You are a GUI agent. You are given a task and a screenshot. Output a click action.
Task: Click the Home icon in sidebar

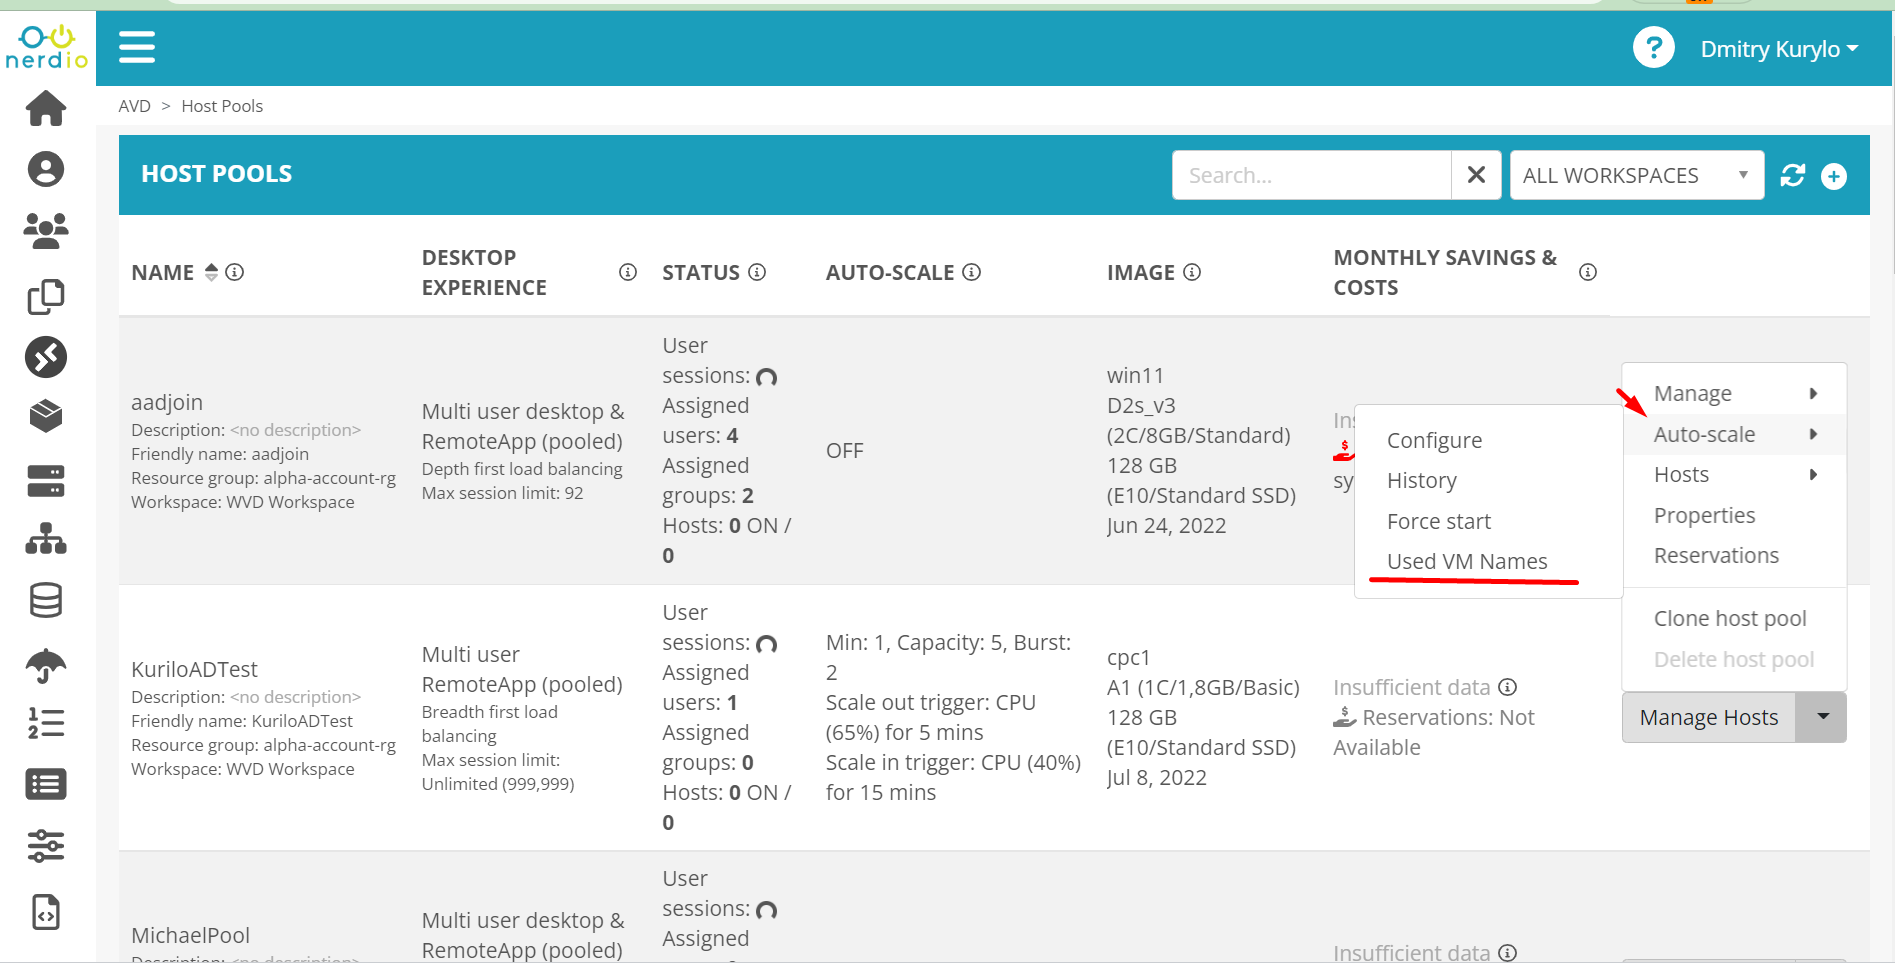(46, 108)
